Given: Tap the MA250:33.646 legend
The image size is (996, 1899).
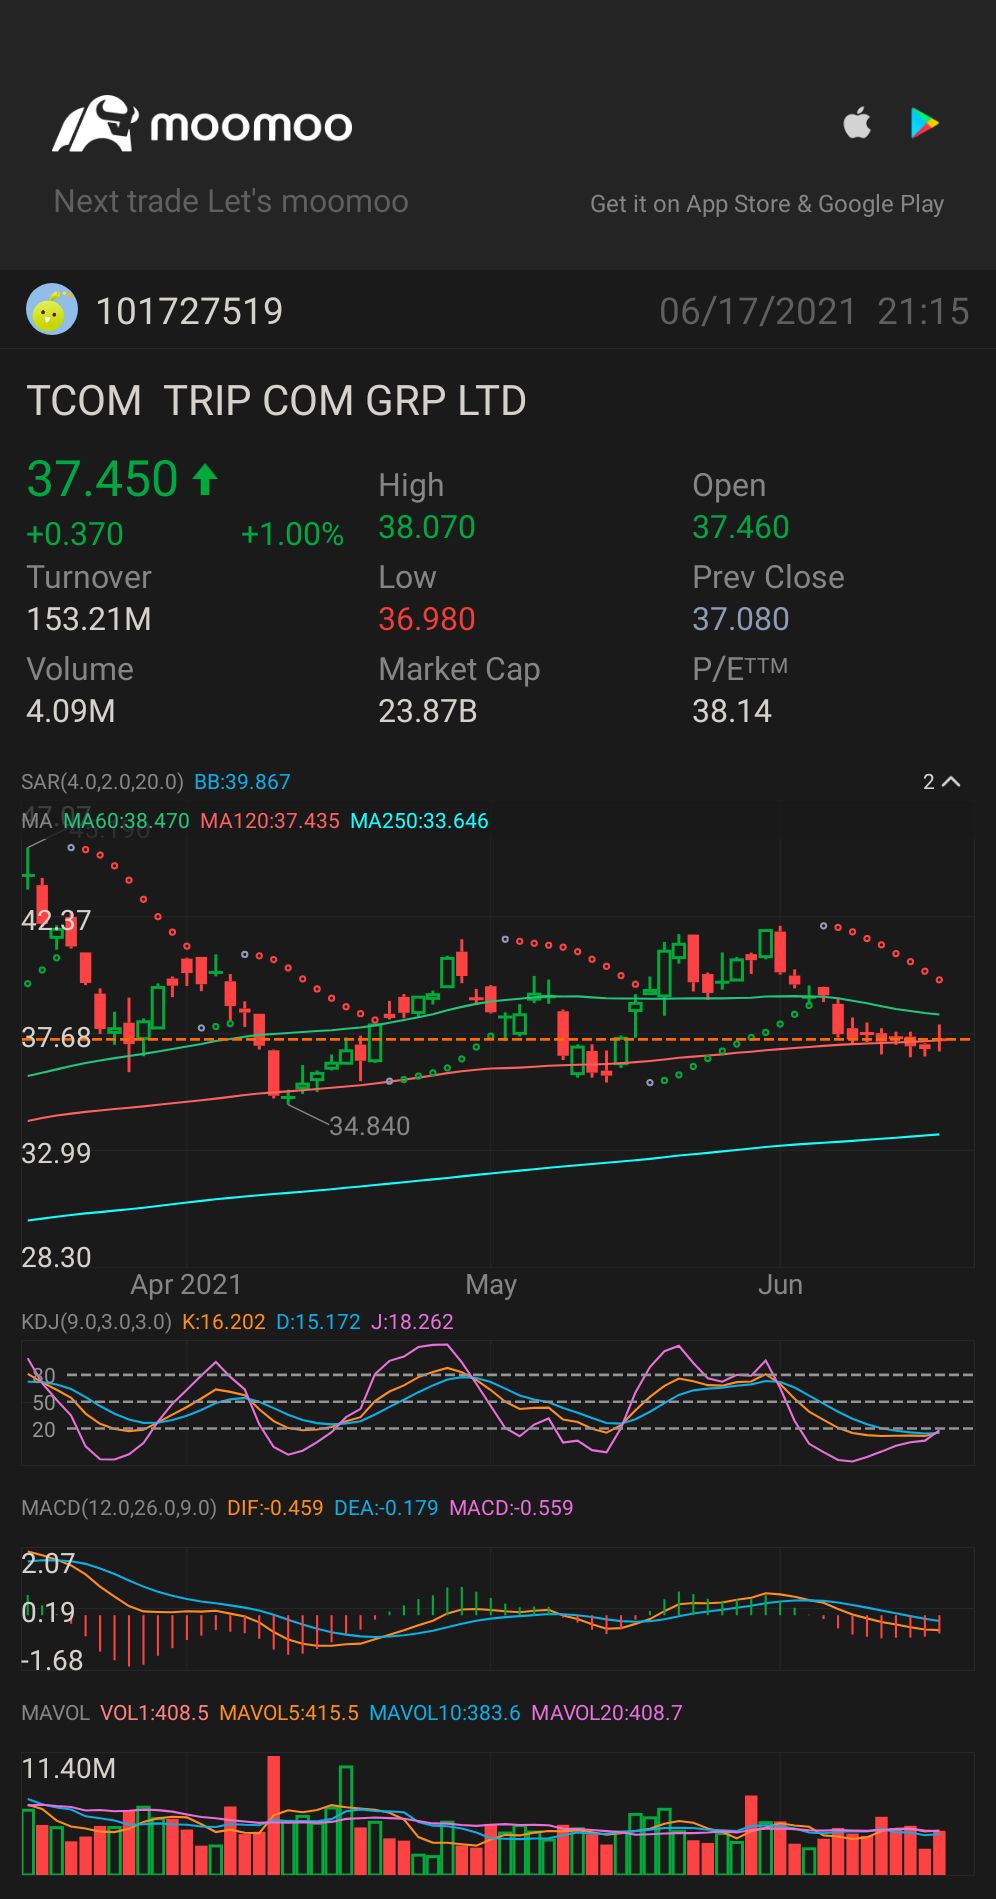Looking at the screenshot, I should point(419,821).
